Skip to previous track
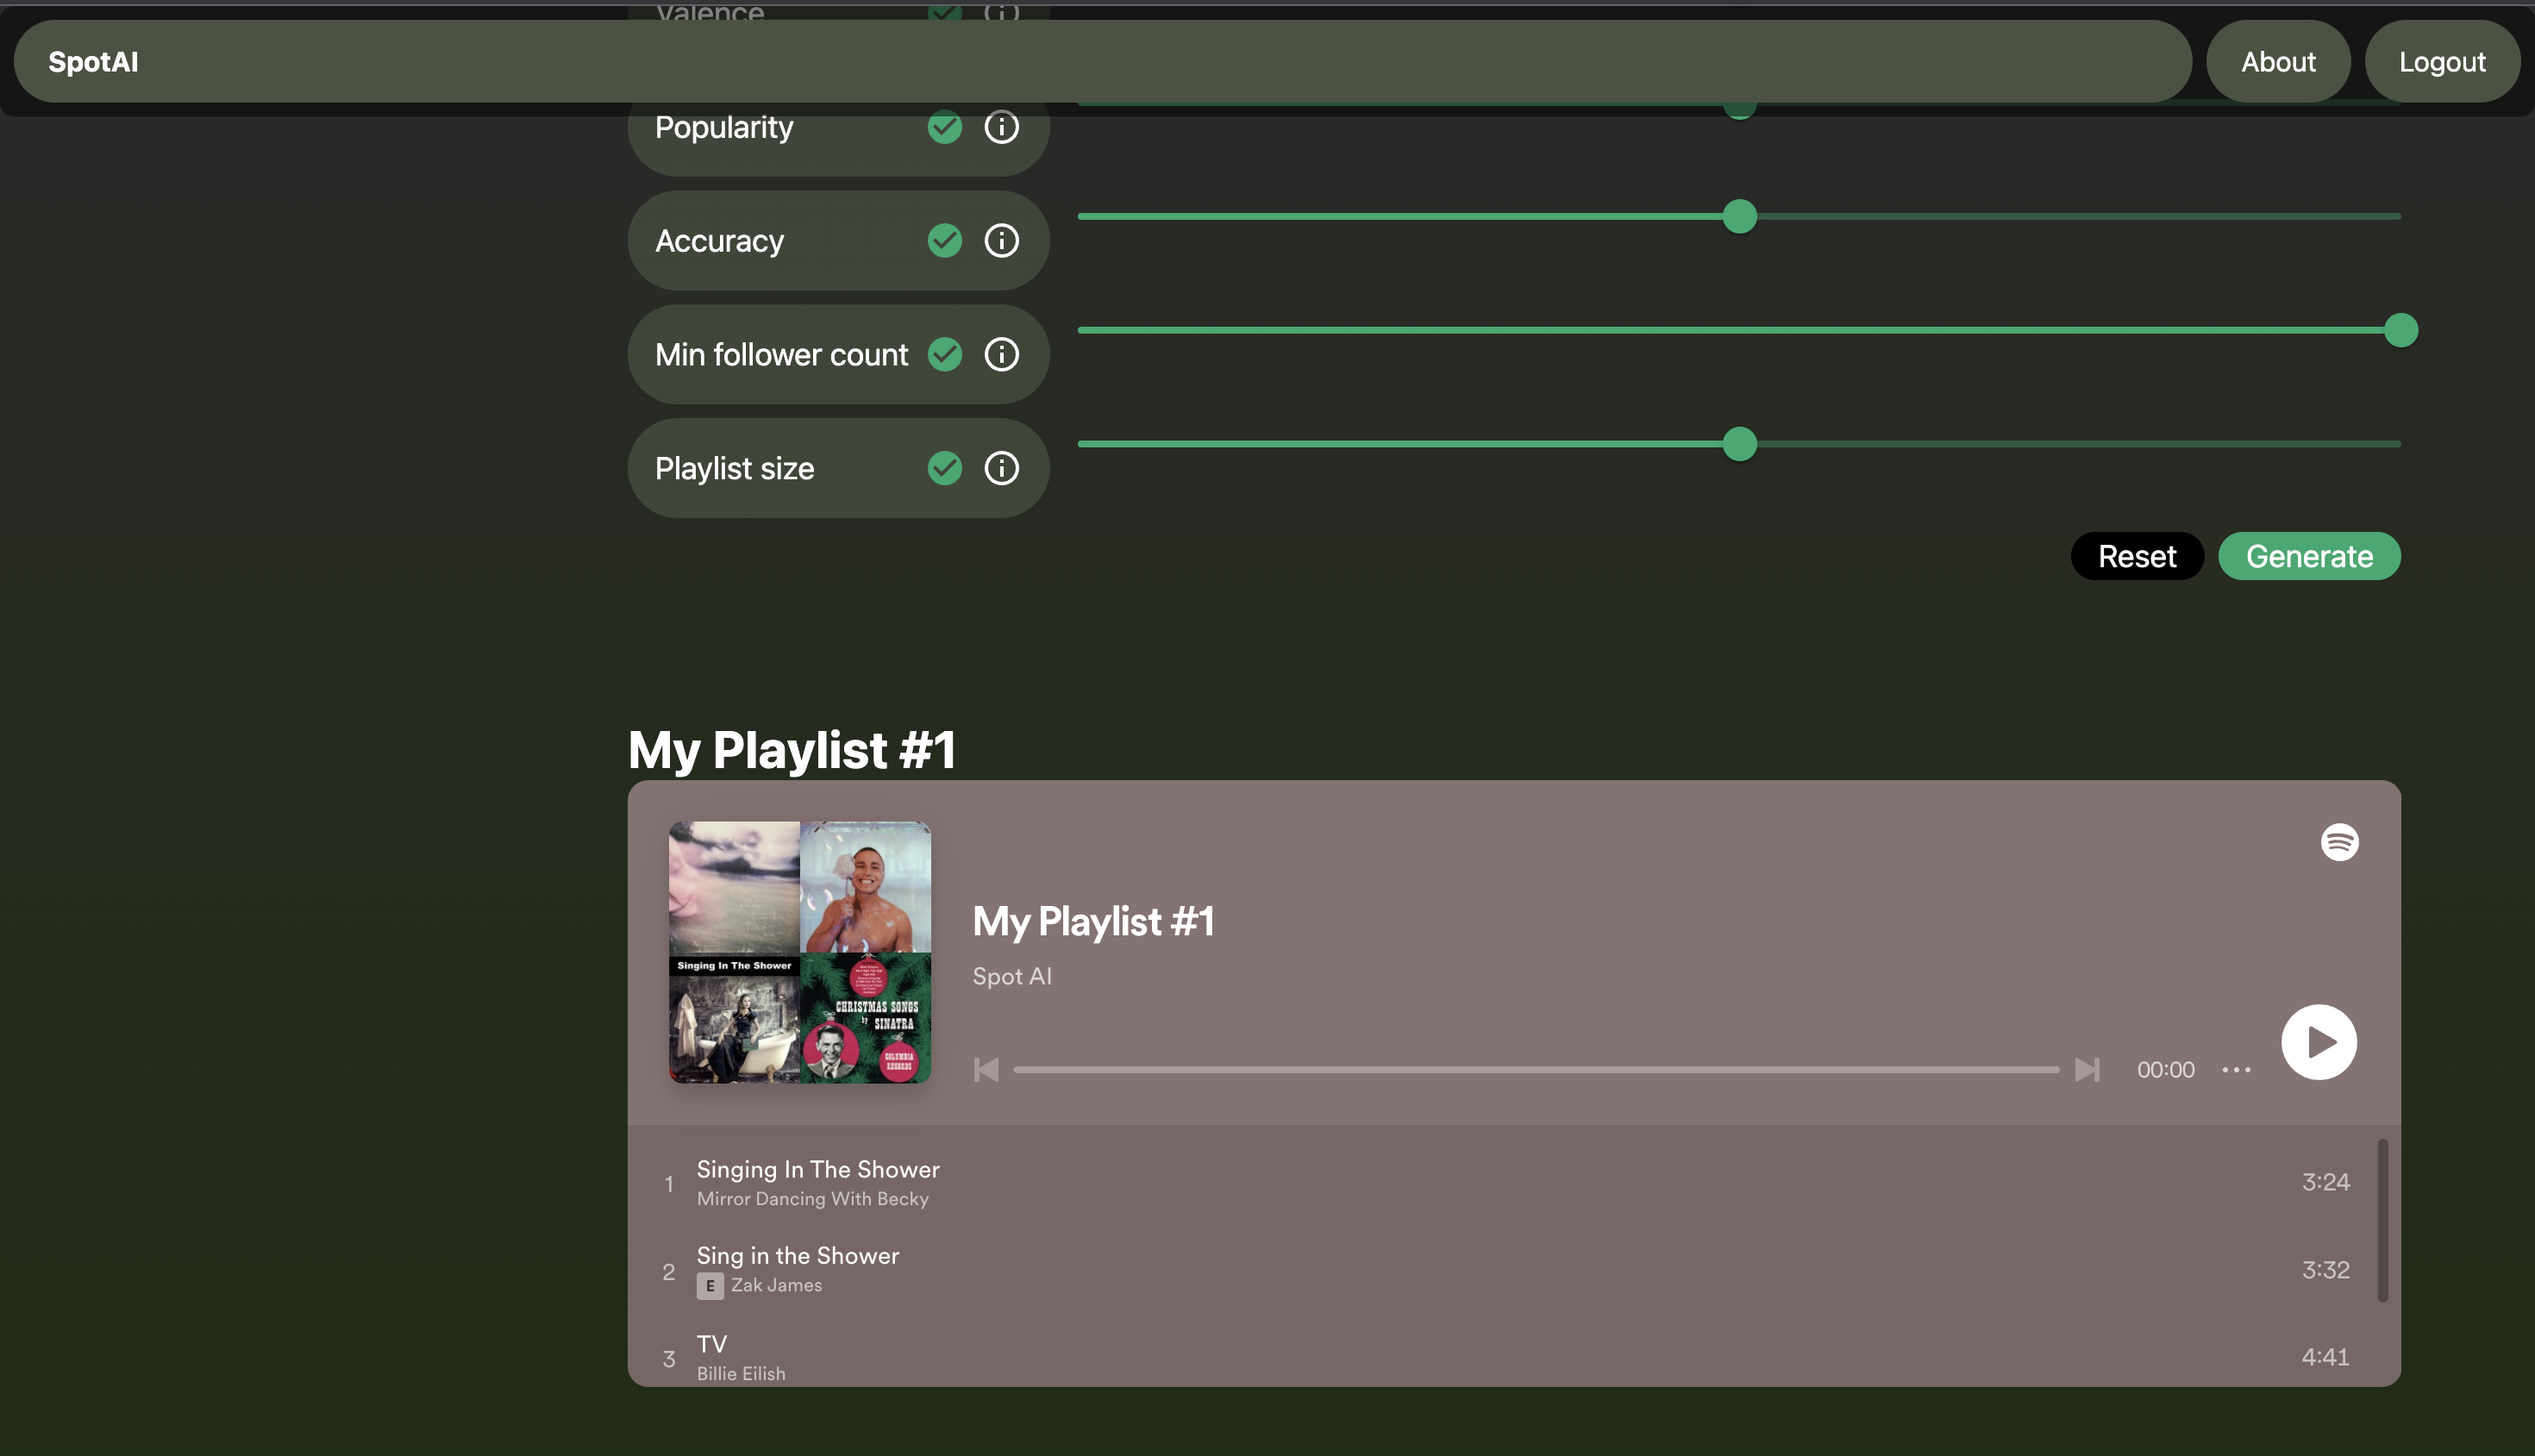The height and width of the screenshot is (1456, 2535). (x=986, y=1070)
